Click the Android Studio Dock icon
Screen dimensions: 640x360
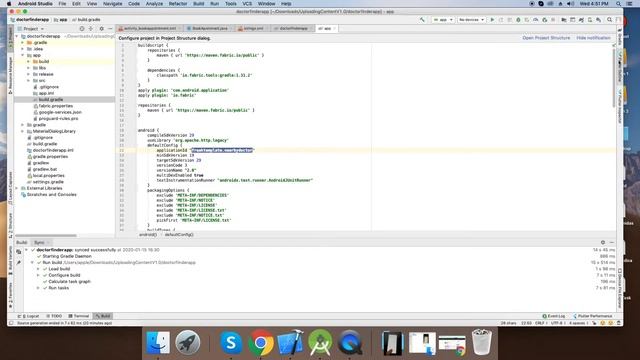click(320, 342)
